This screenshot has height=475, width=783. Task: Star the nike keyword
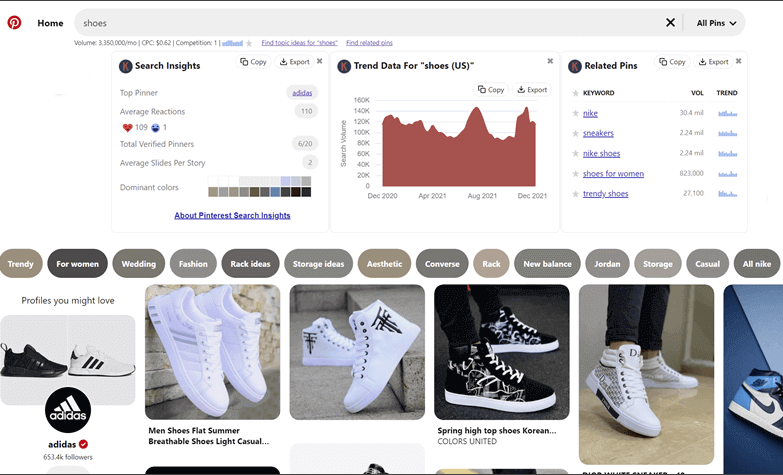[x=575, y=113]
